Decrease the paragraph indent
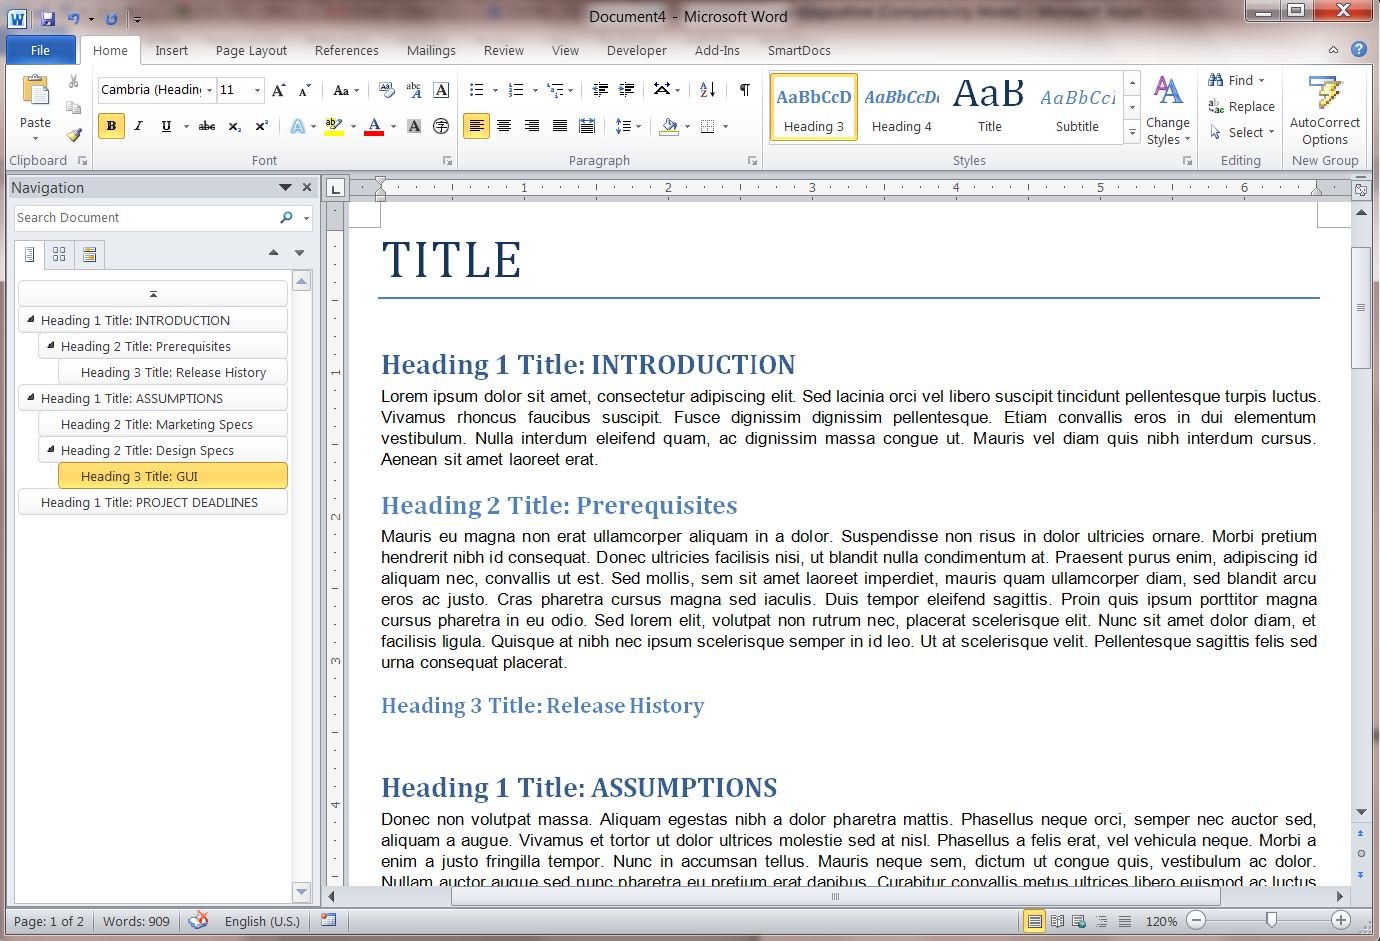1380x941 pixels. pos(600,90)
